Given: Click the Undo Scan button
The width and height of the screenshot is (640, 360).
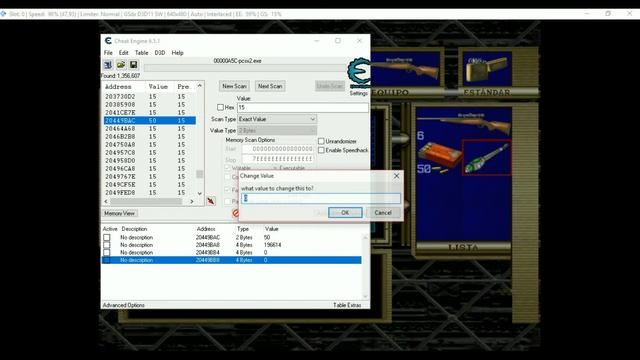Looking at the screenshot, I should pyautogui.click(x=330, y=86).
